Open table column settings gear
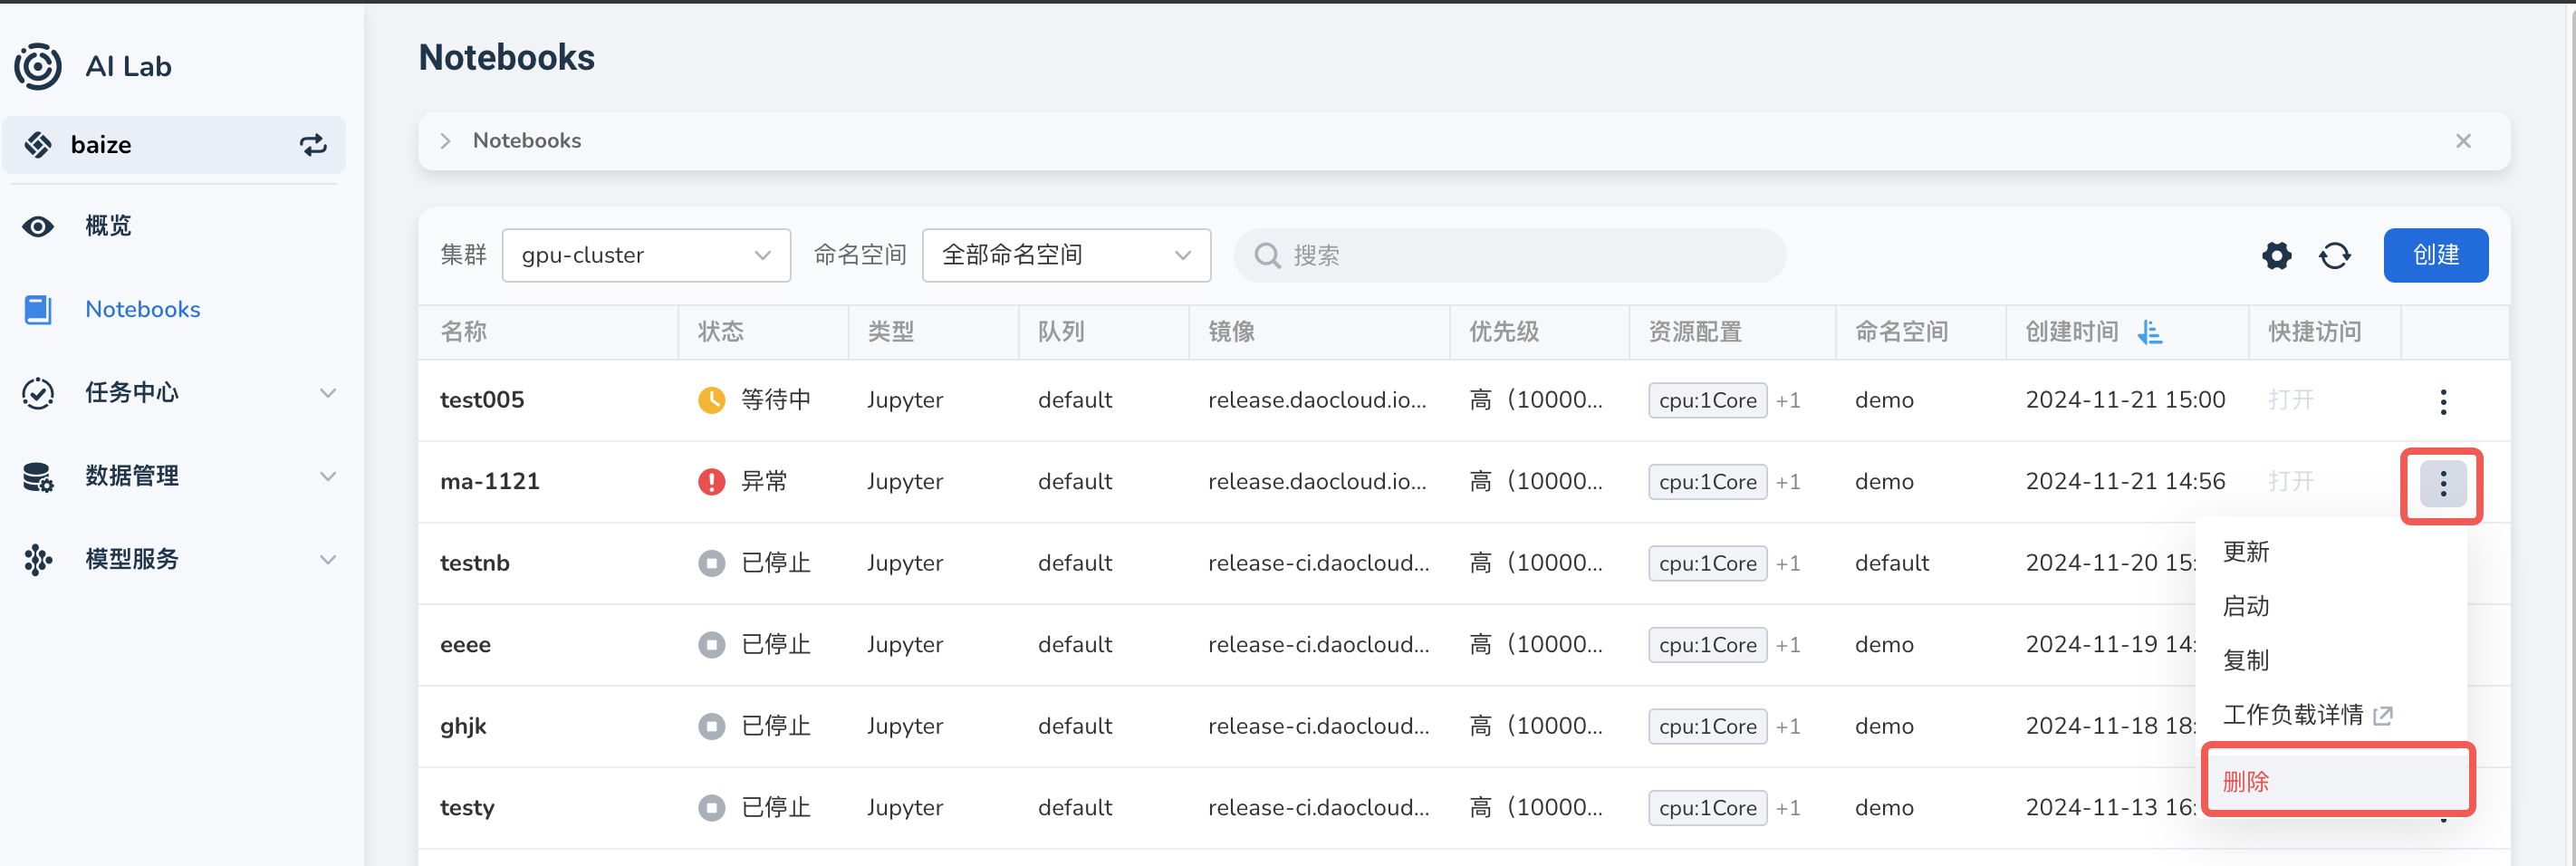This screenshot has height=866, width=2576. 2276,256
